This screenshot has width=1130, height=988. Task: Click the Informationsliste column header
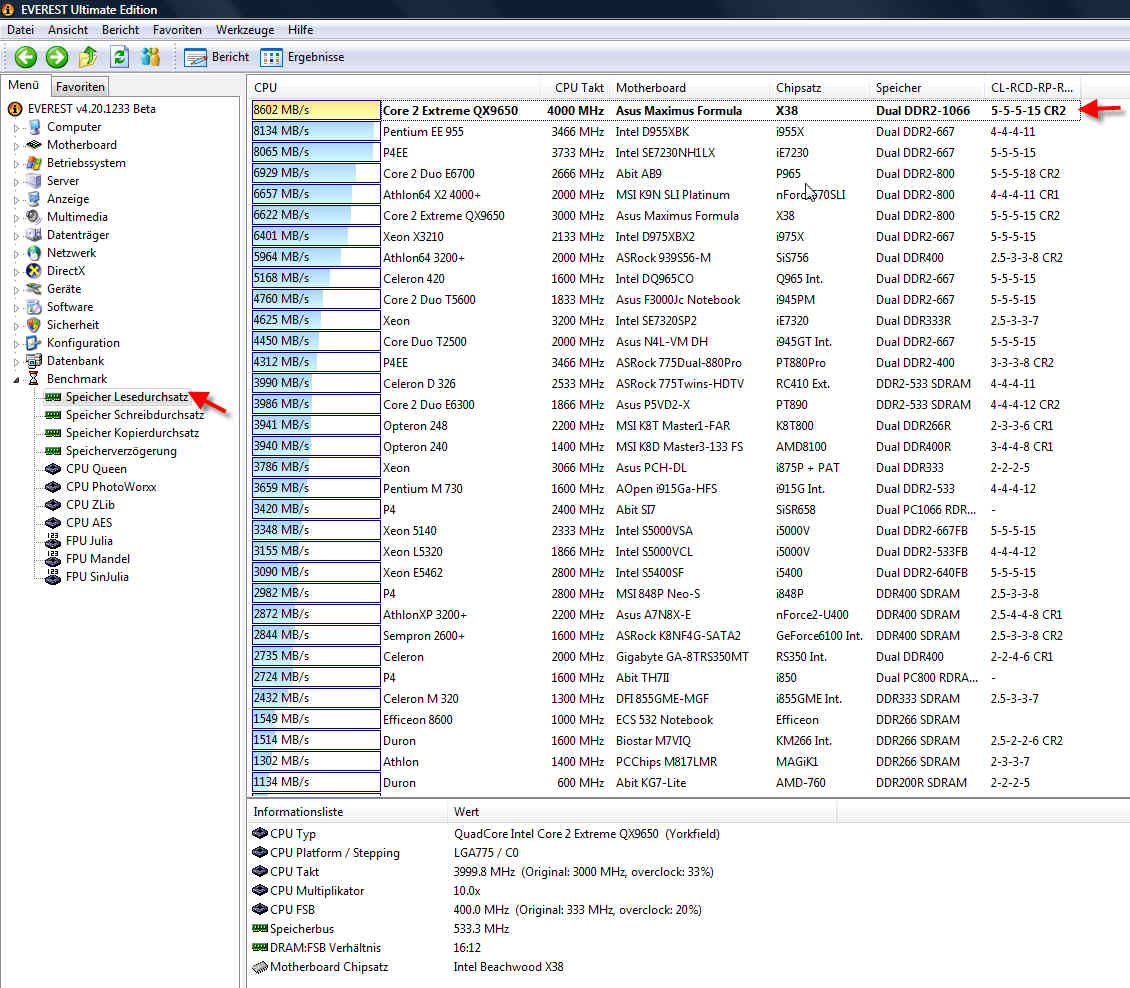tap(347, 812)
